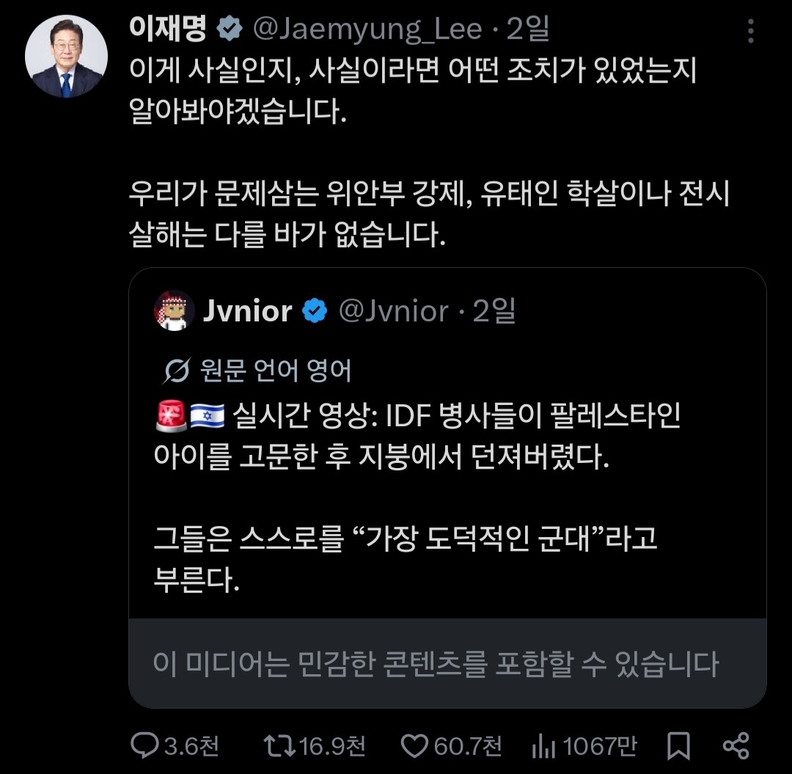Click the main tweet's 2일 timestamp
The image size is (792, 774).
[528, 31]
